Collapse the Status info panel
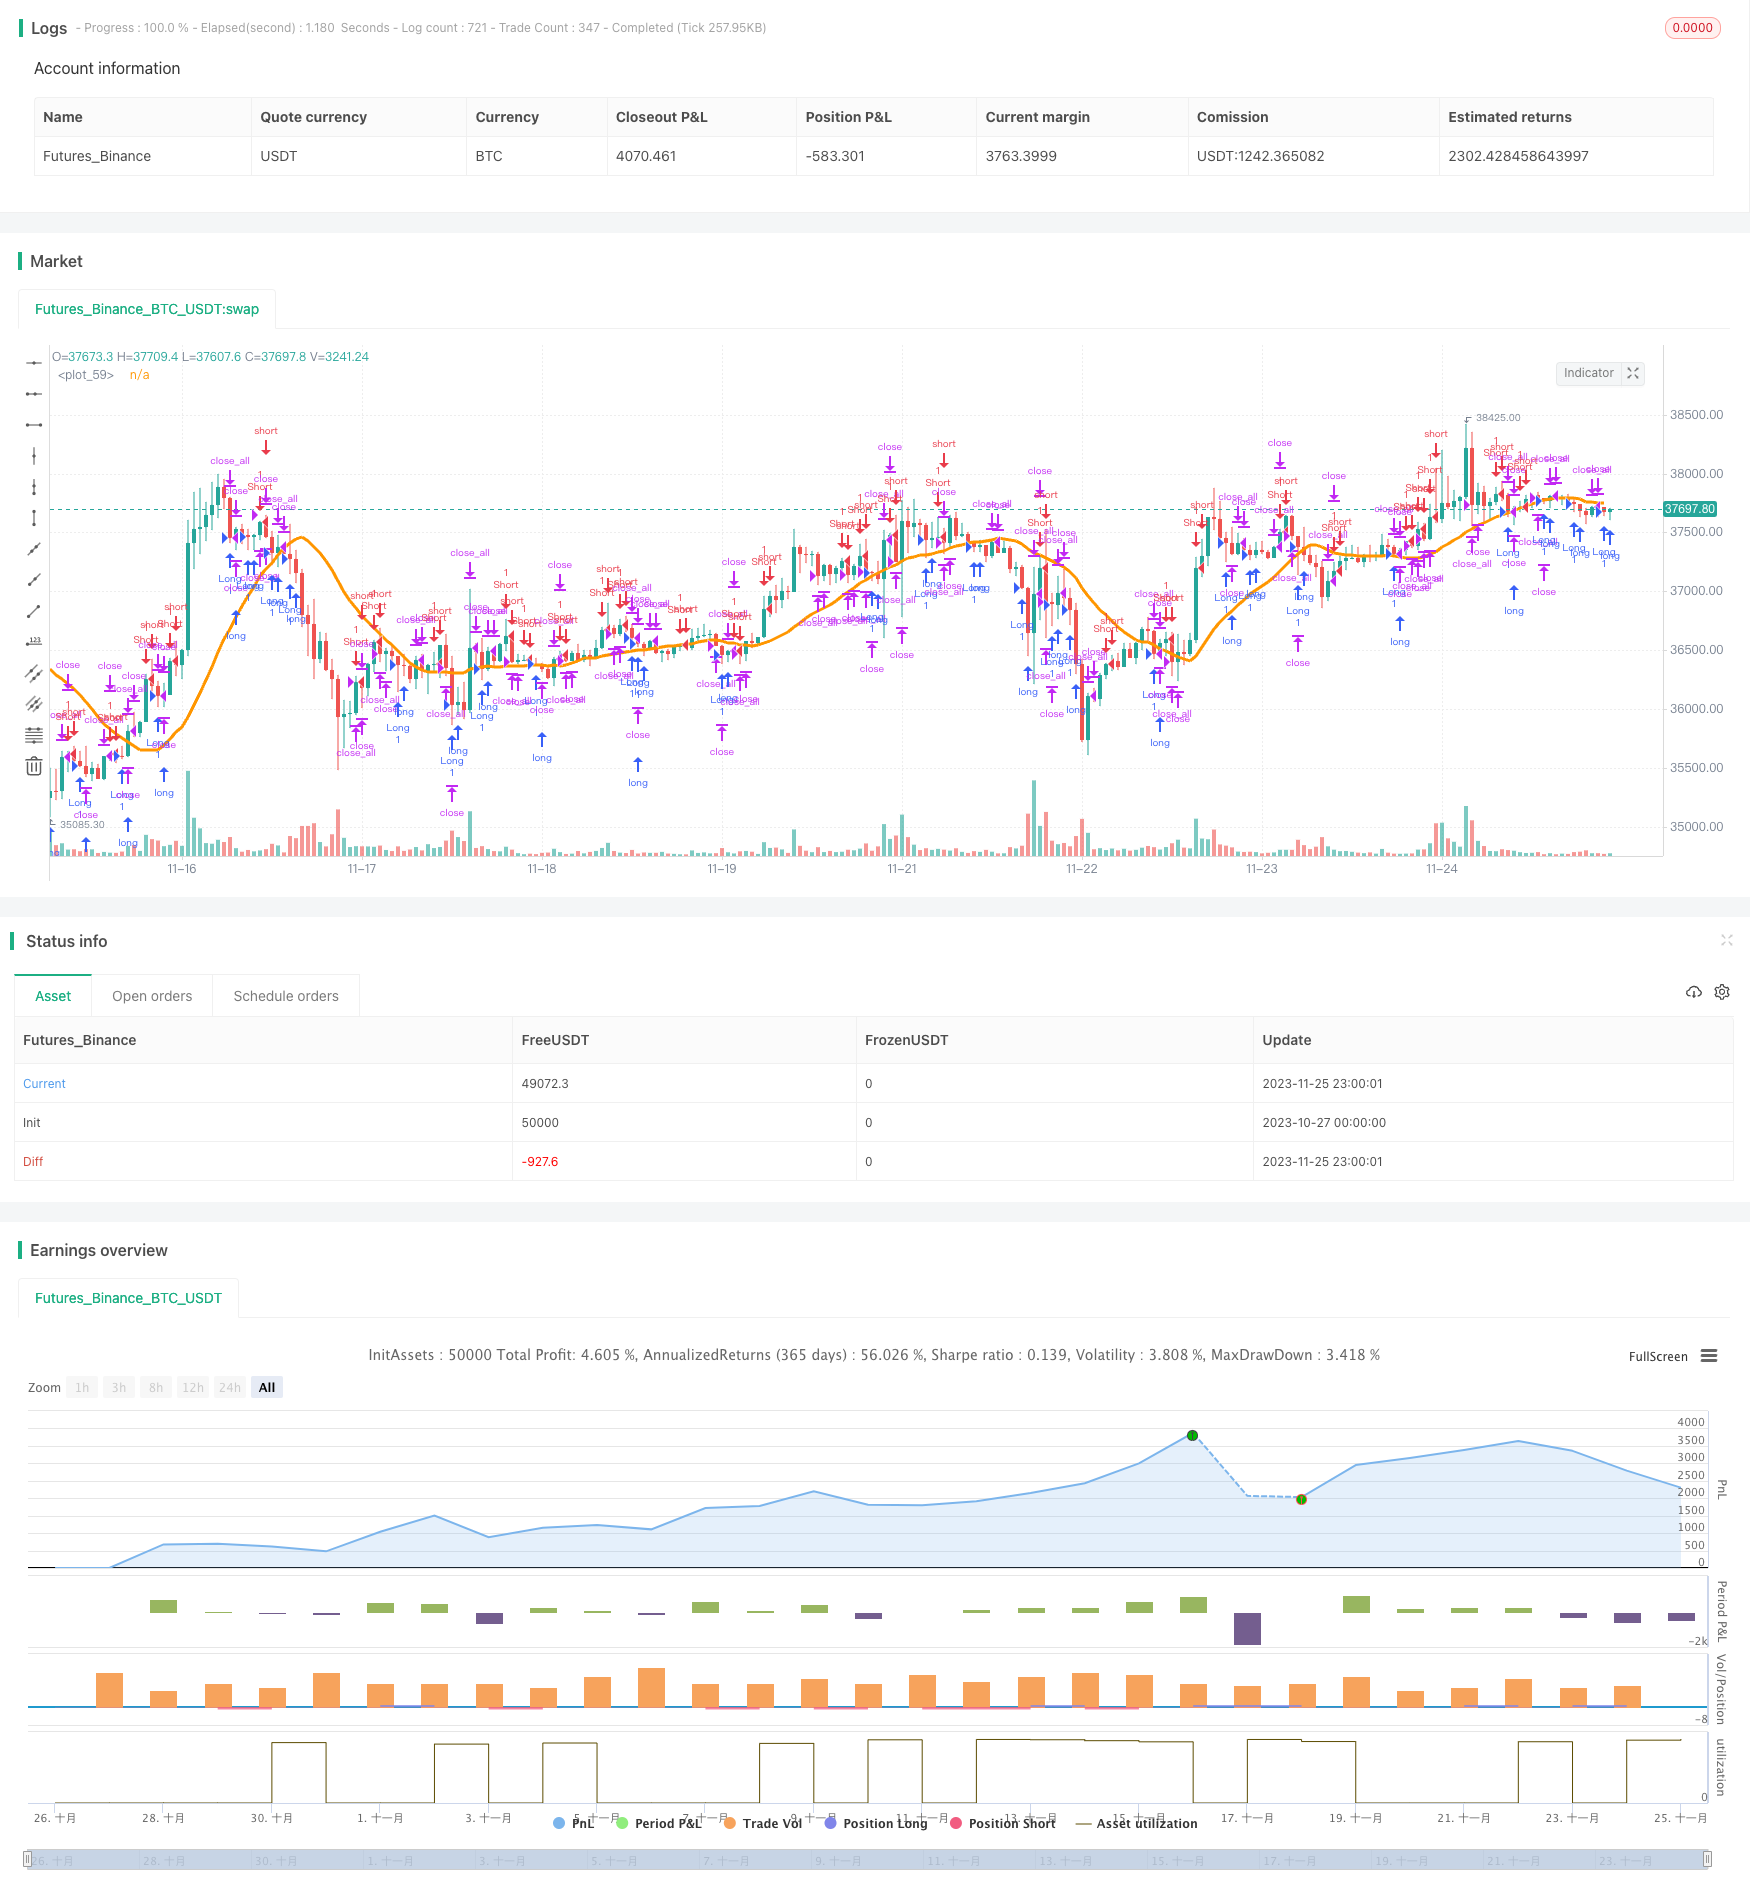Viewport: 1750px width, 1899px height. point(1726,940)
